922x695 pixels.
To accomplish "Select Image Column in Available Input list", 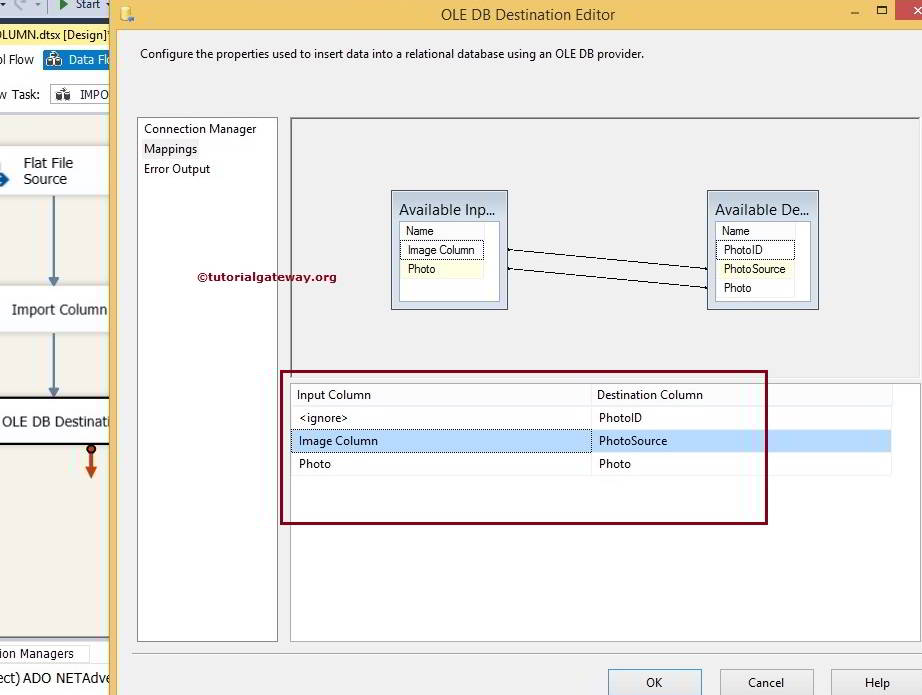I will (x=441, y=250).
